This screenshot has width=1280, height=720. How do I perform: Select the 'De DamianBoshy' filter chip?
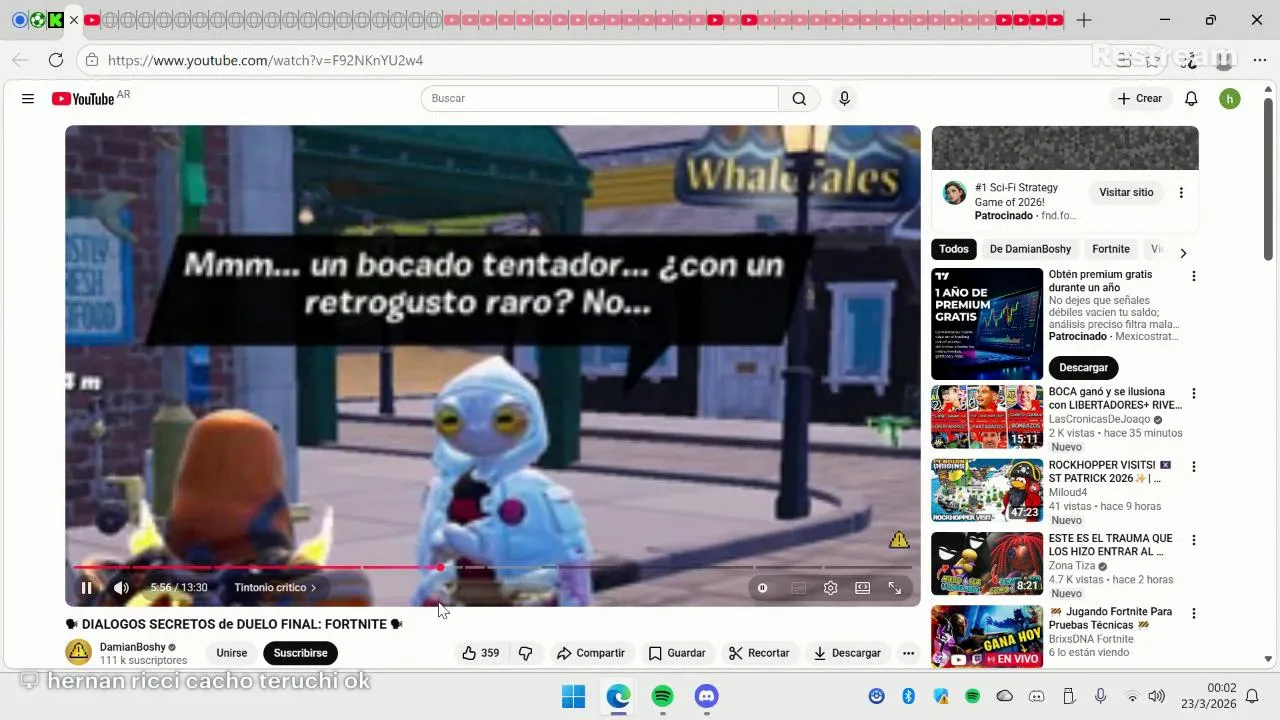(1030, 249)
